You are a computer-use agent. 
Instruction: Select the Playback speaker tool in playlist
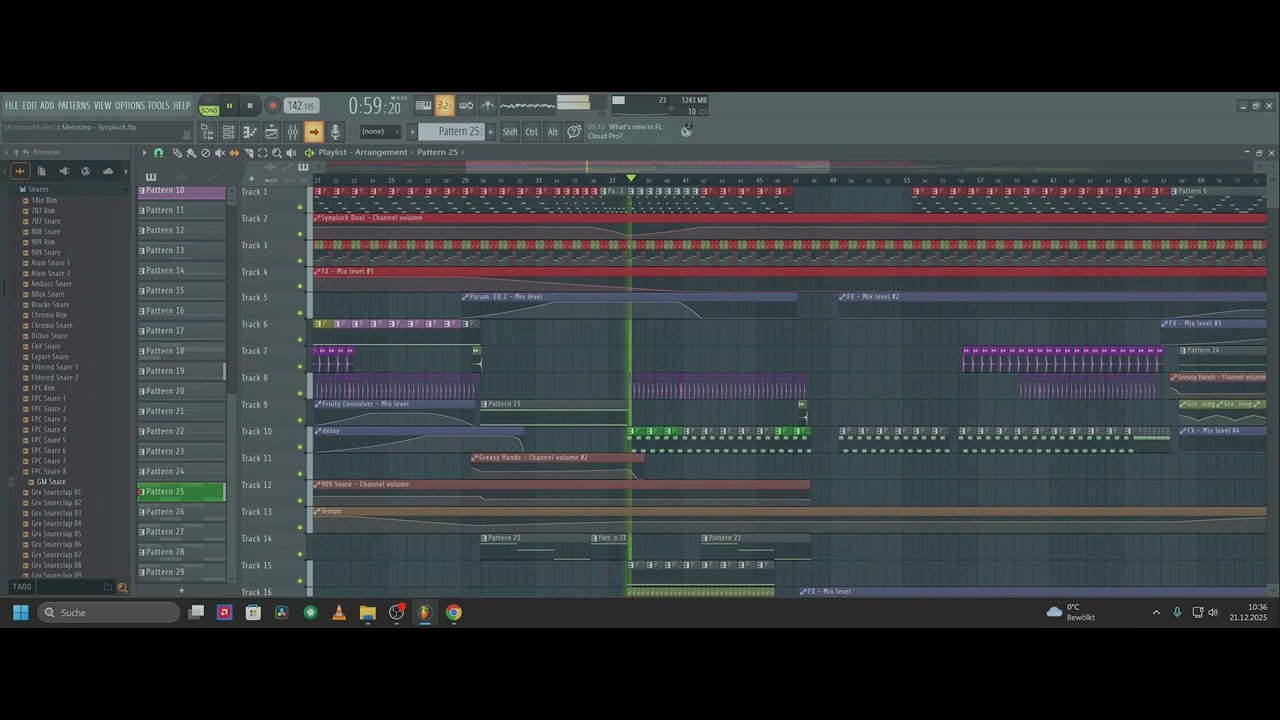tap(291, 153)
